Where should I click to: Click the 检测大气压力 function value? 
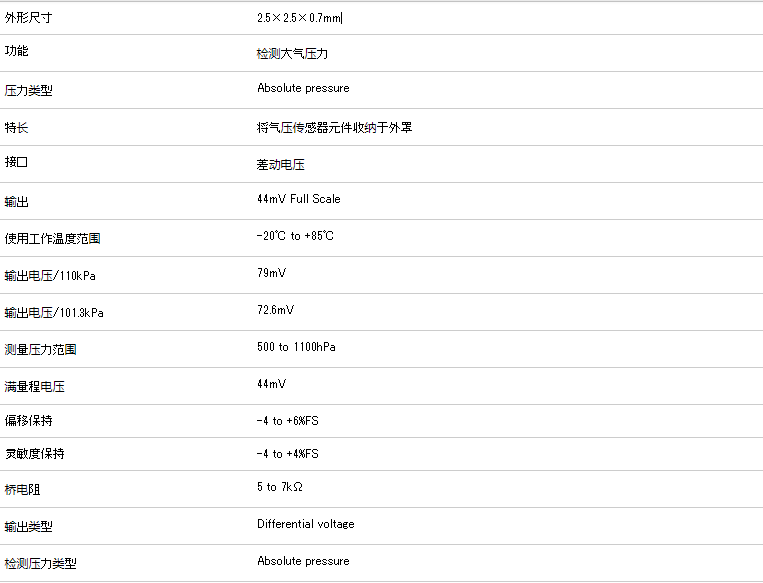(292, 53)
